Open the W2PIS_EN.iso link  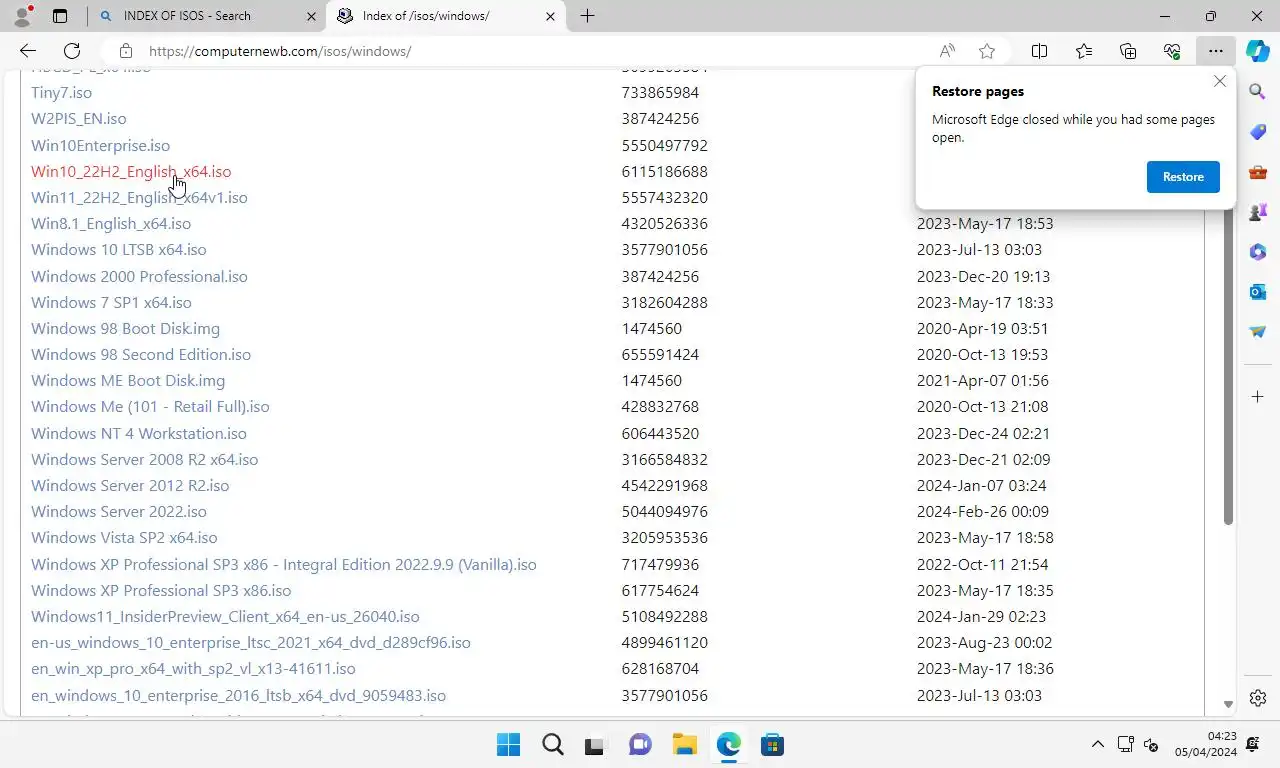[79, 118]
